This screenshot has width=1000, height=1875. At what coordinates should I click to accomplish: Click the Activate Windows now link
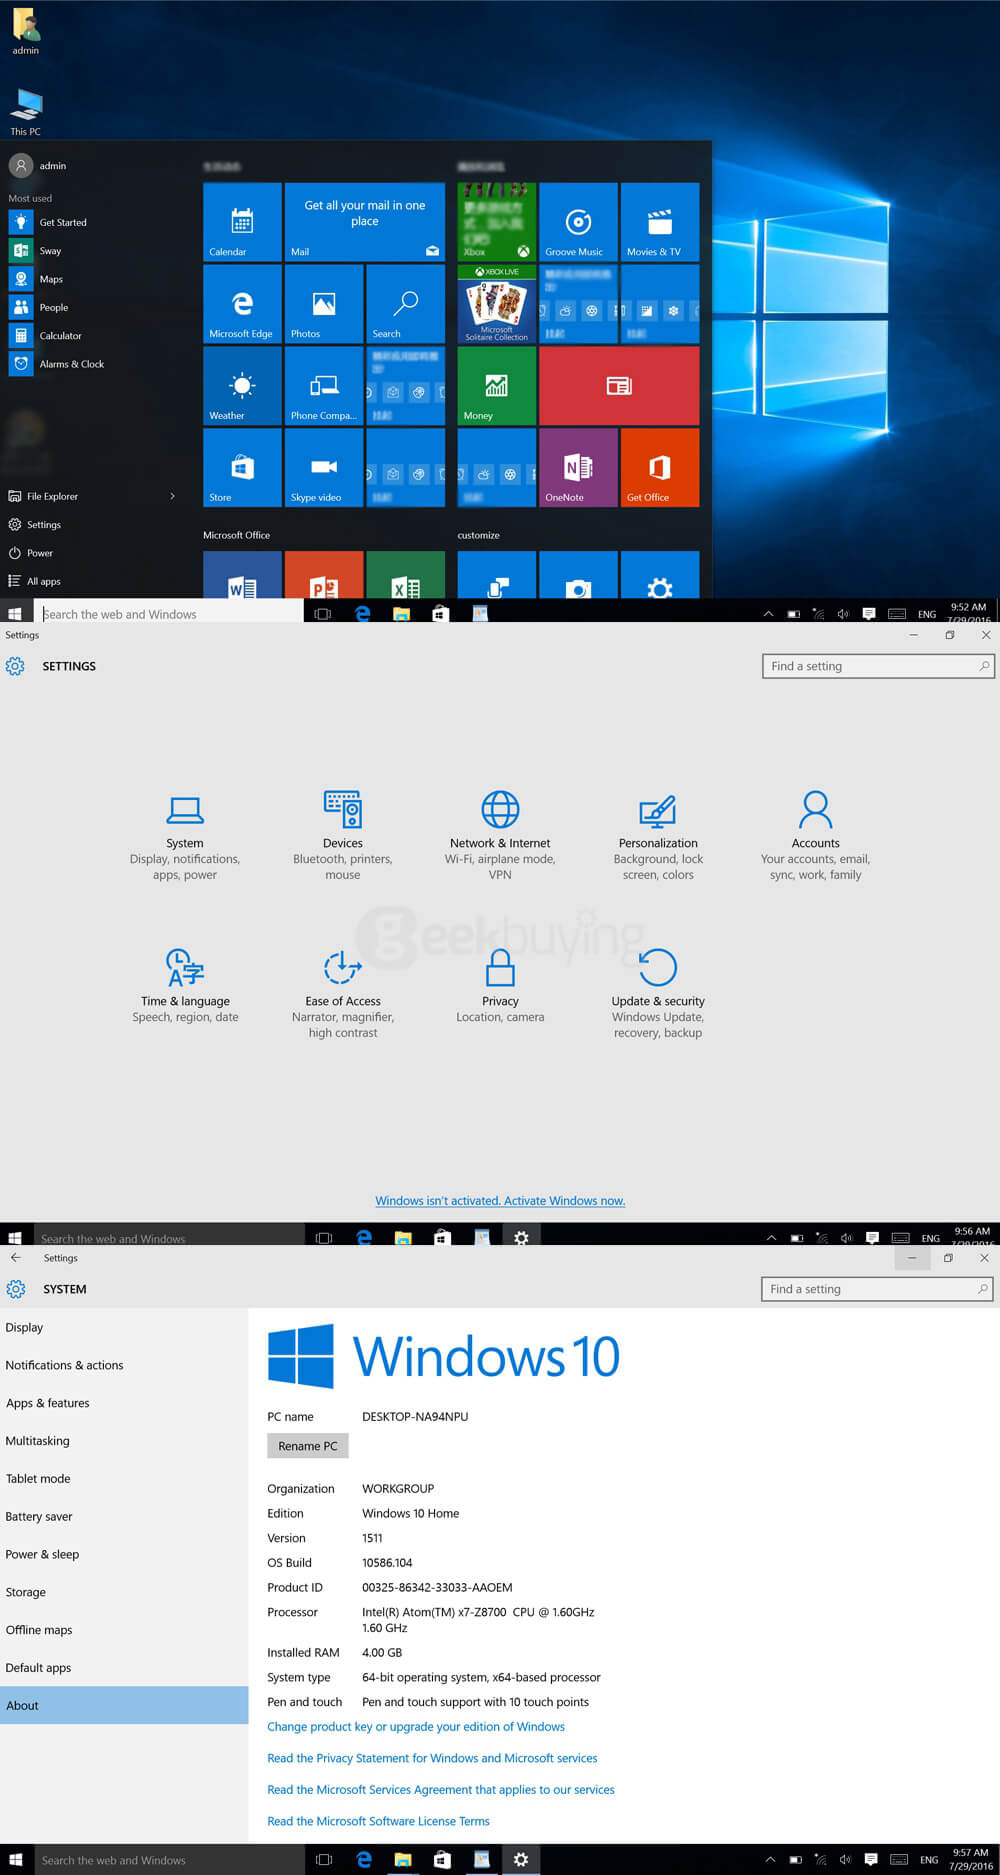pyautogui.click(x=500, y=1201)
